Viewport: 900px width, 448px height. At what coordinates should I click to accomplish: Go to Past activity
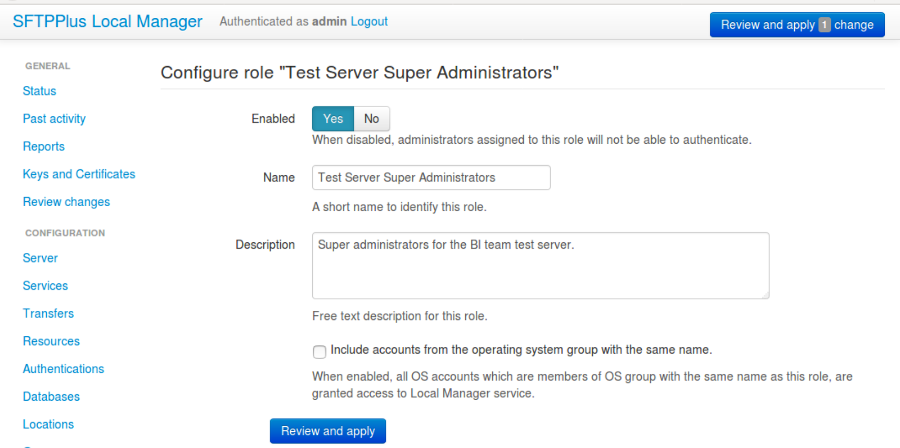(54, 119)
